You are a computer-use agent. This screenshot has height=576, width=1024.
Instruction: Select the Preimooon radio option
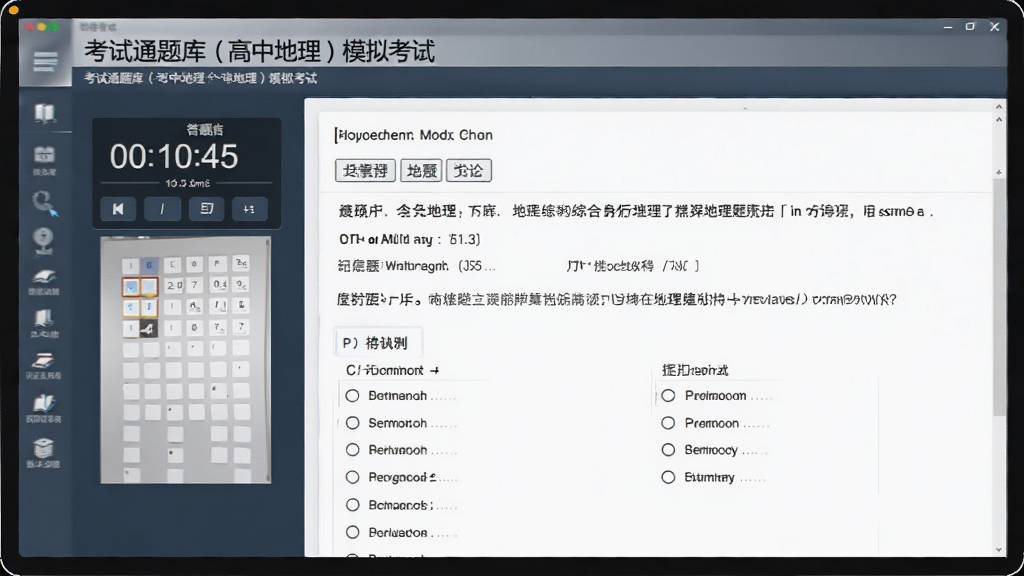[668, 396]
